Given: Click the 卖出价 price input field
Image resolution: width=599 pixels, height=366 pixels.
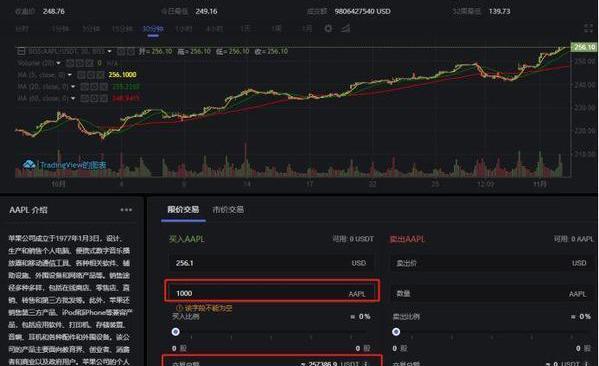Looking at the screenshot, I should (x=492, y=263).
